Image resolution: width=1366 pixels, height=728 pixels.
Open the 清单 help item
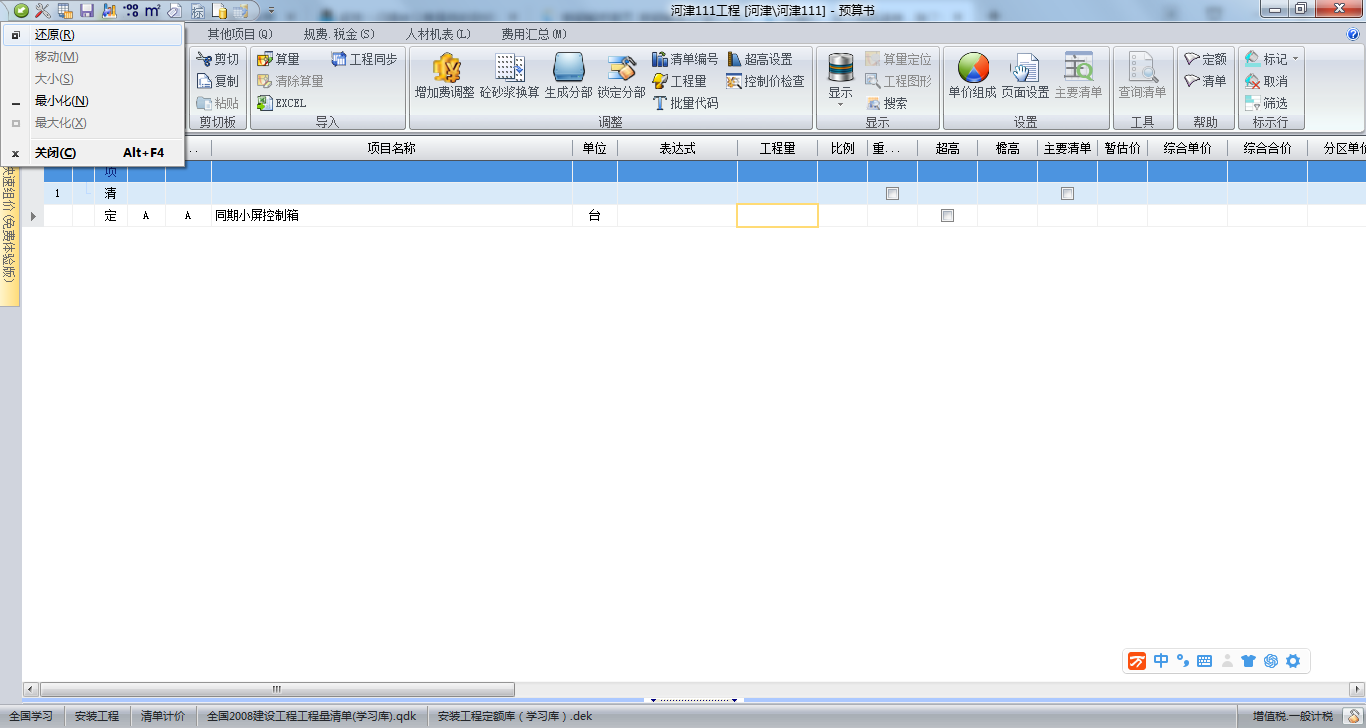(x=1205, y=81)
